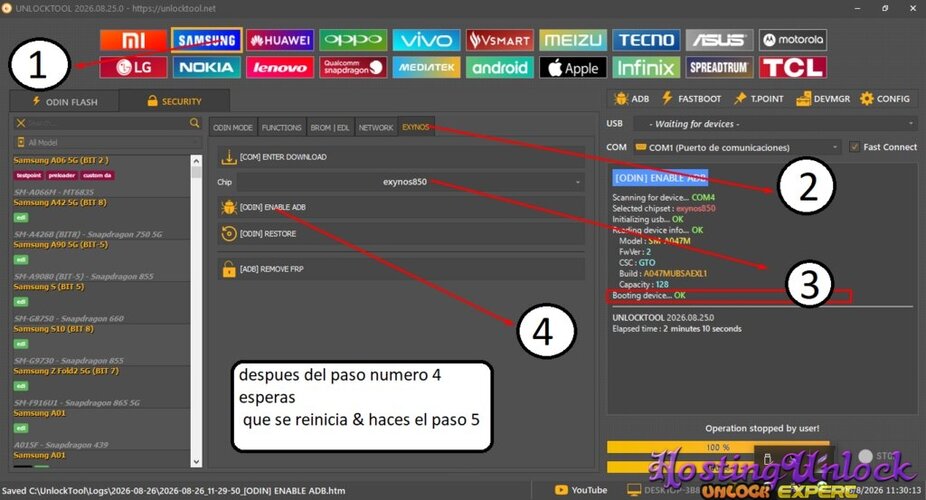The image size is (926, 500).
Task: Launch DEVMGR device manager
Action: [x=823, y=99]
